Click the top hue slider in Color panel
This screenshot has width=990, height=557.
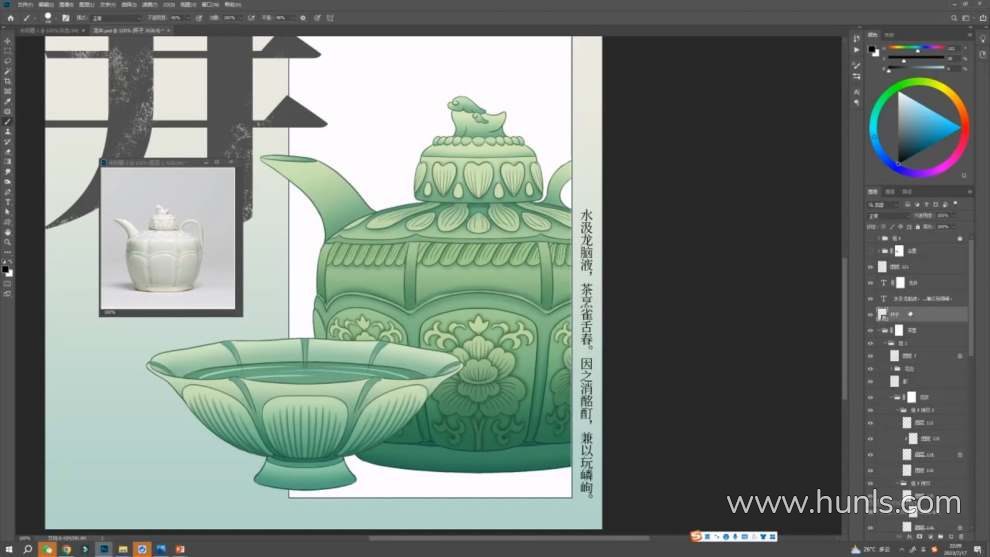916,47
